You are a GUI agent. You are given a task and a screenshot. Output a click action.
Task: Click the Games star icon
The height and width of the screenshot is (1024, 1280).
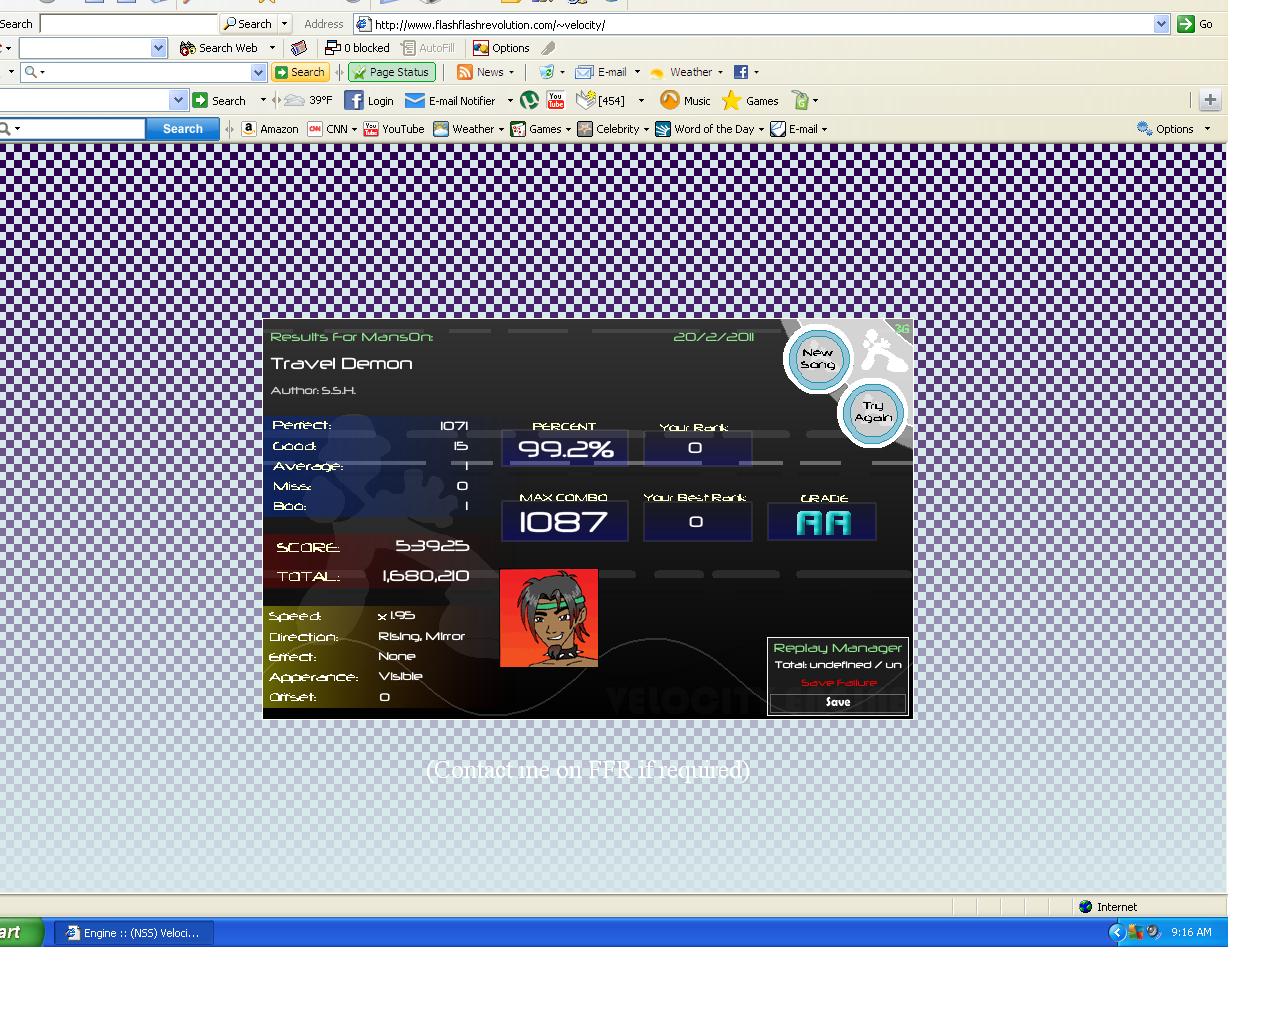(732, 100)
